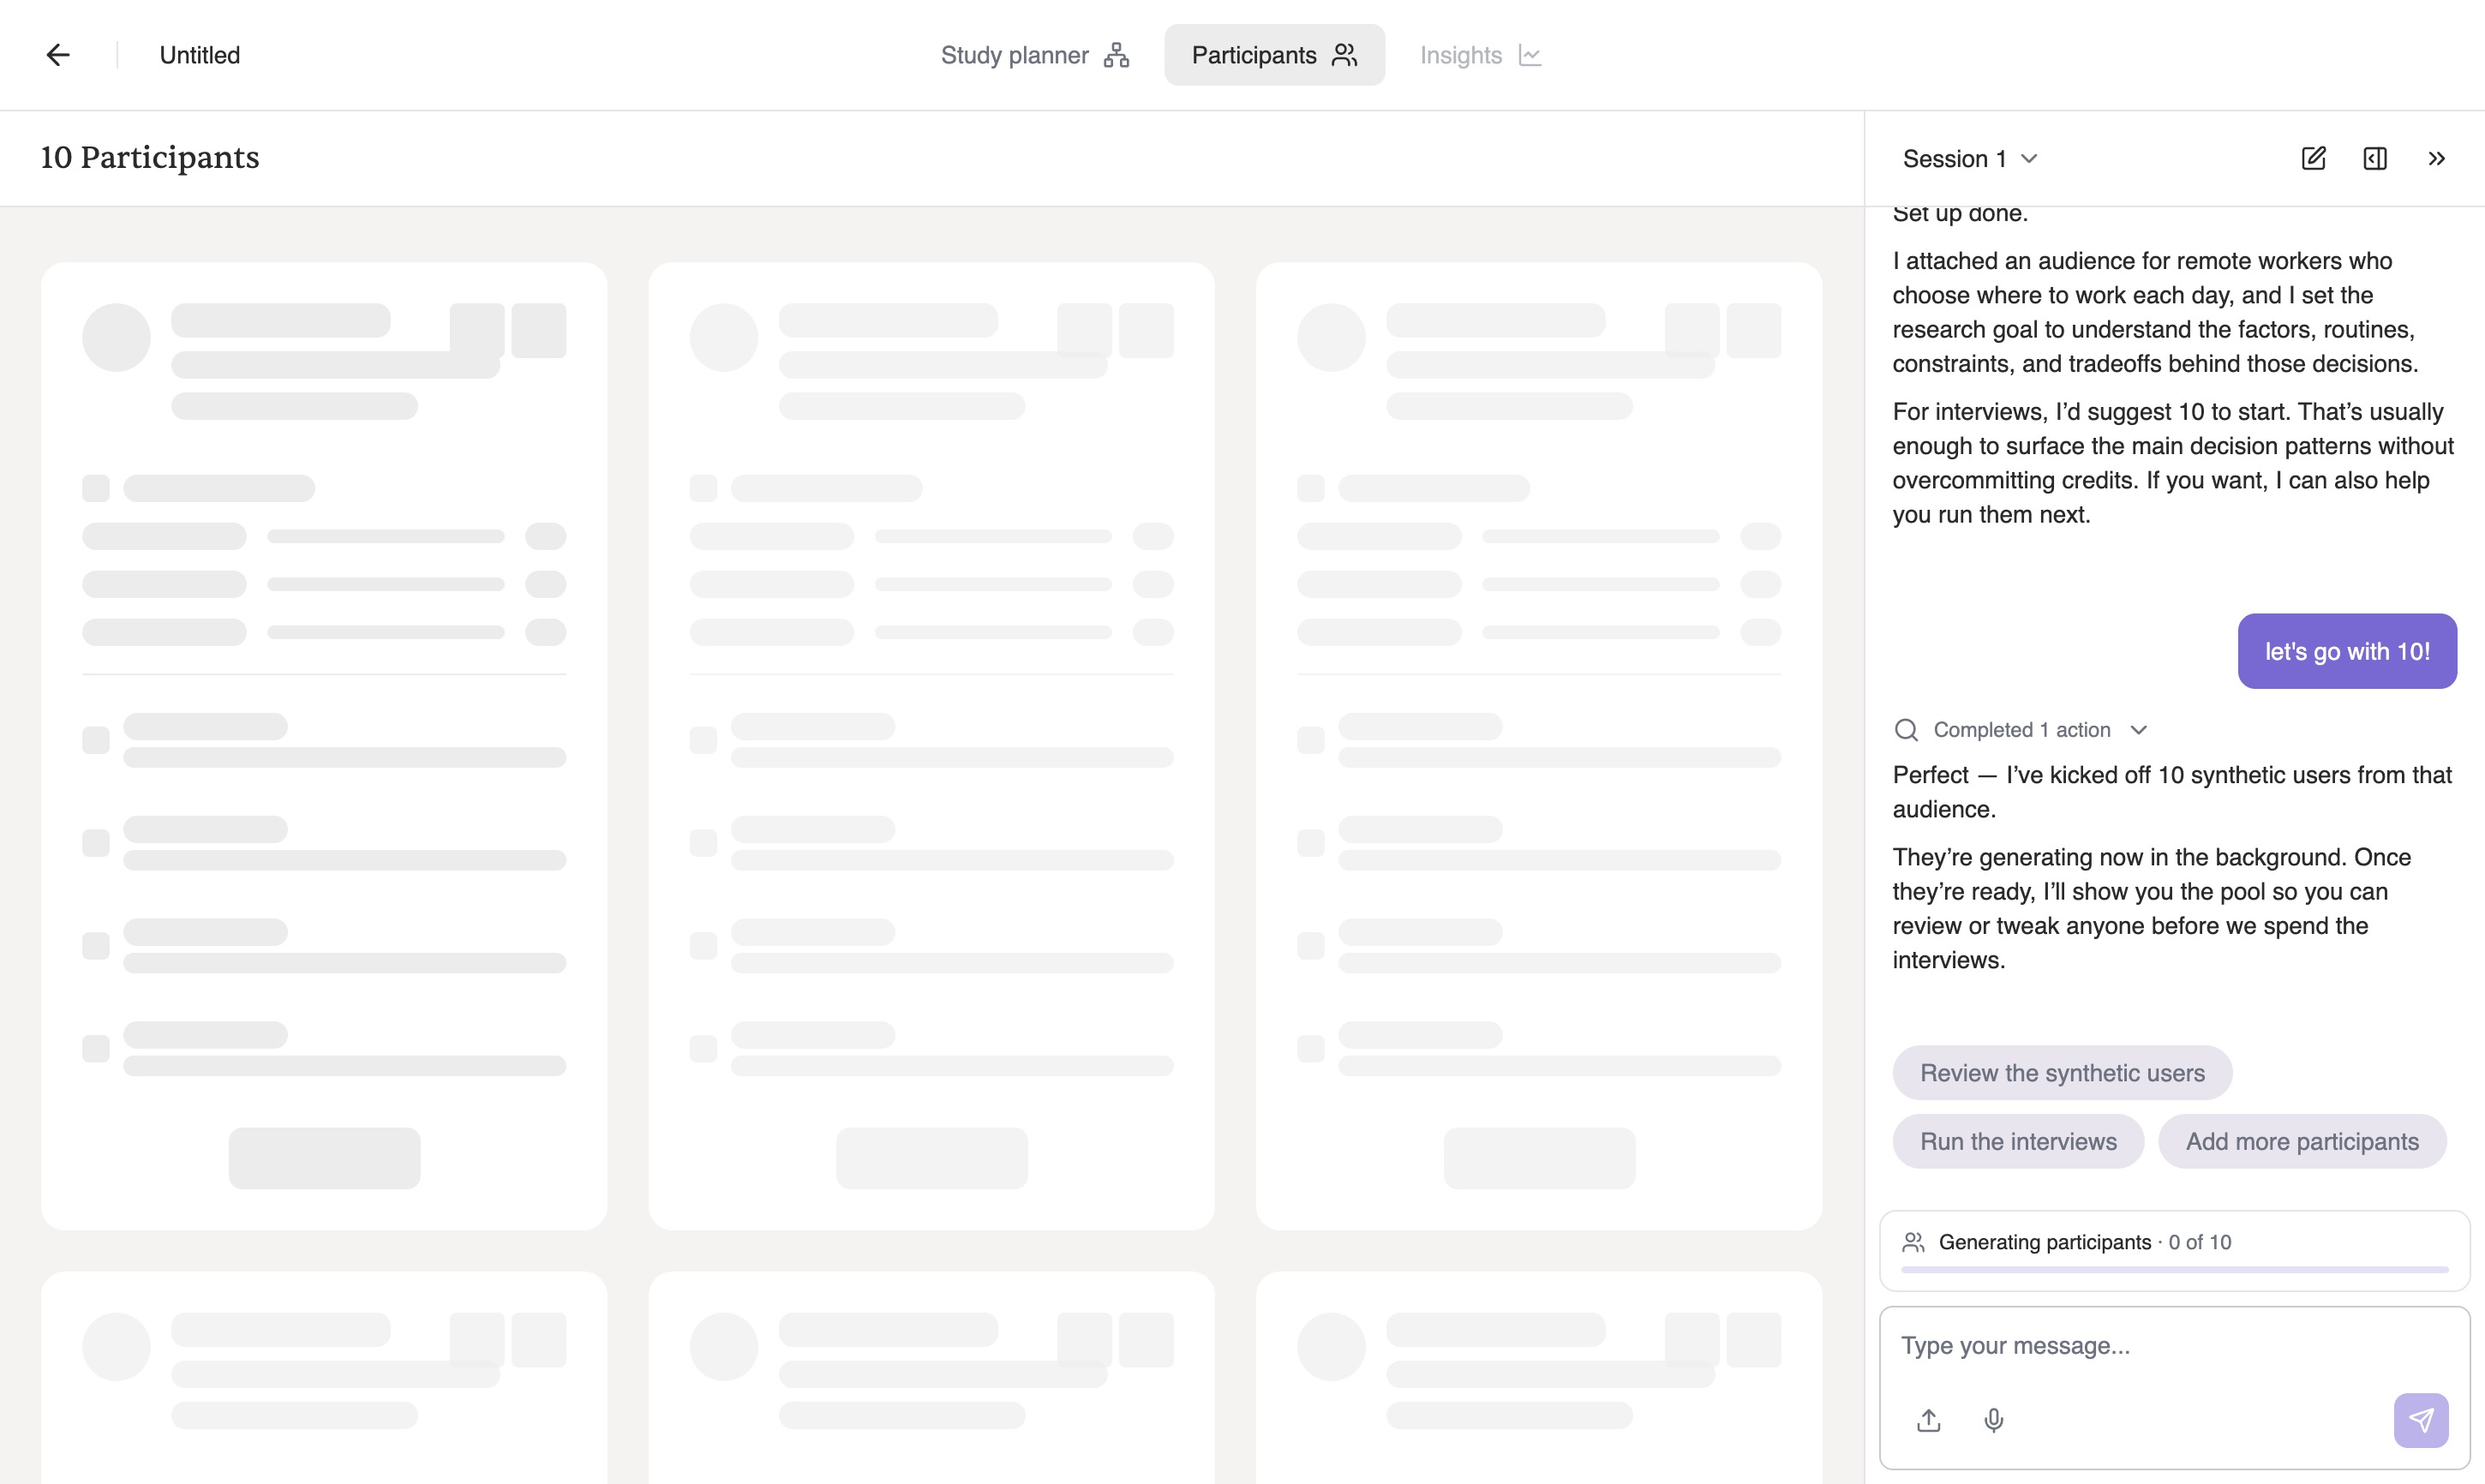Open the Insights tab
2485x1484 pixels.
pyautogui.click(x=1480, y=55)
